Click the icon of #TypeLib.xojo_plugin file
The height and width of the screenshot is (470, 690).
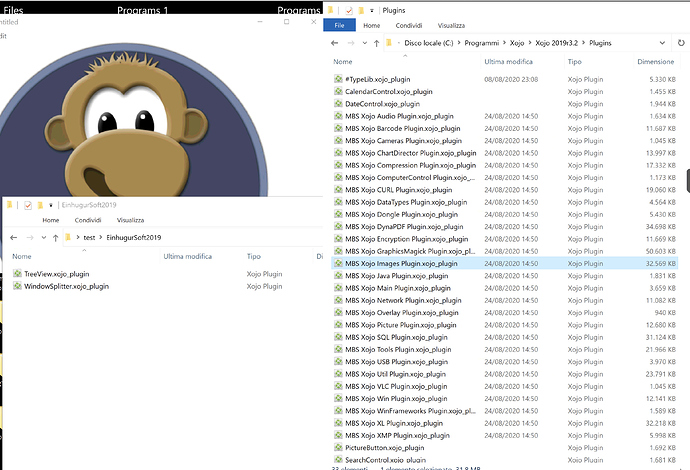[338, 79]
